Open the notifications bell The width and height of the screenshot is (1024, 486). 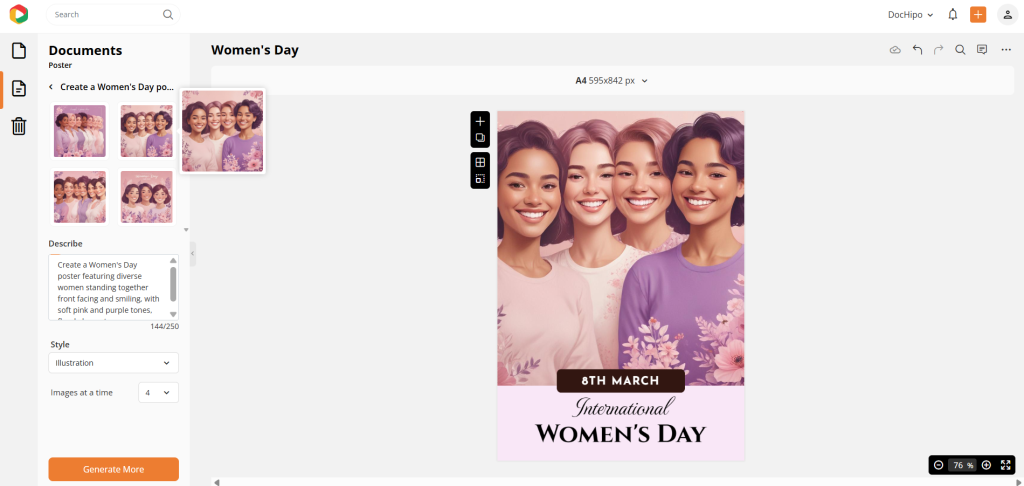pyautogui.click(x=953, y=14)
